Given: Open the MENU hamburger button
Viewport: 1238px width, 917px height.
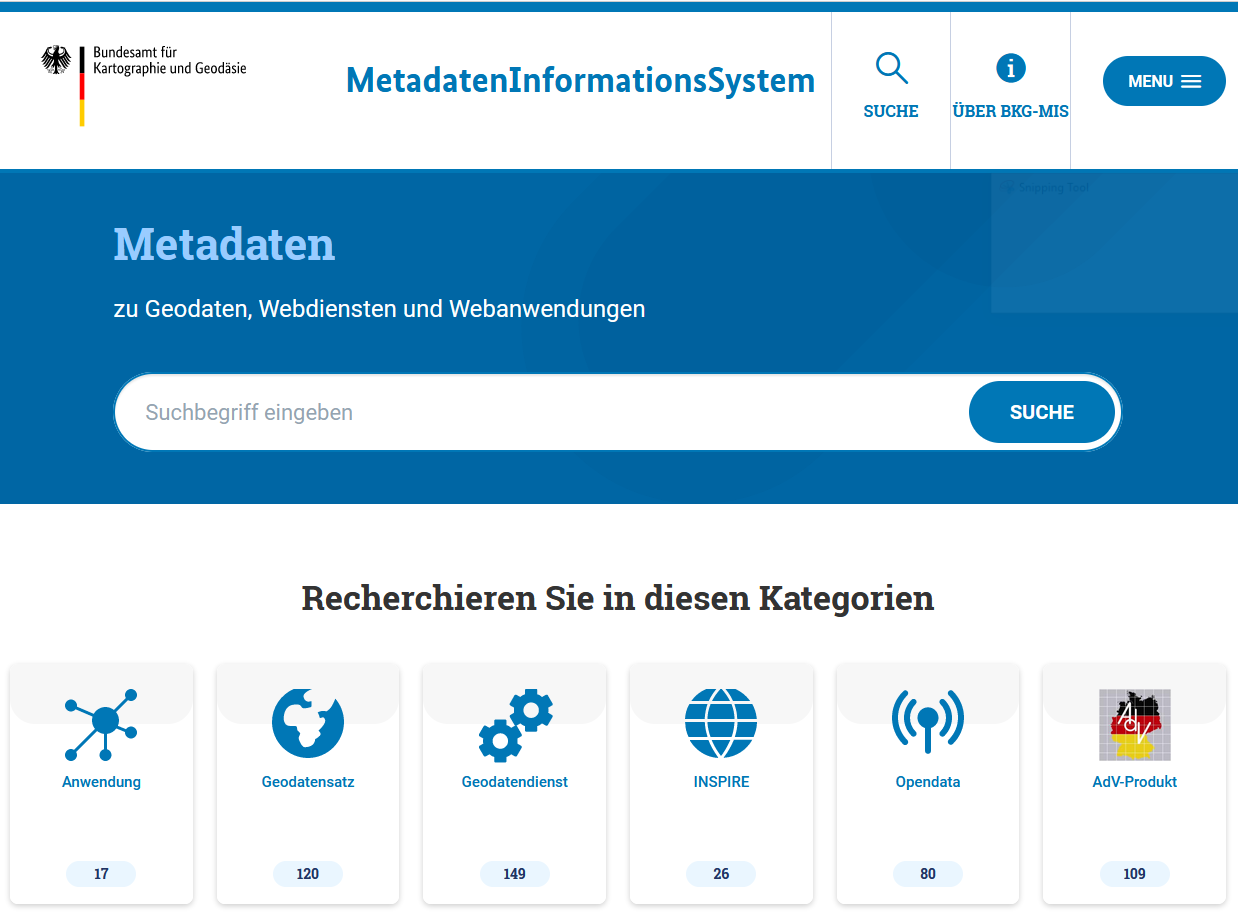Looking at the screenshot, I should coord(1164,81).
